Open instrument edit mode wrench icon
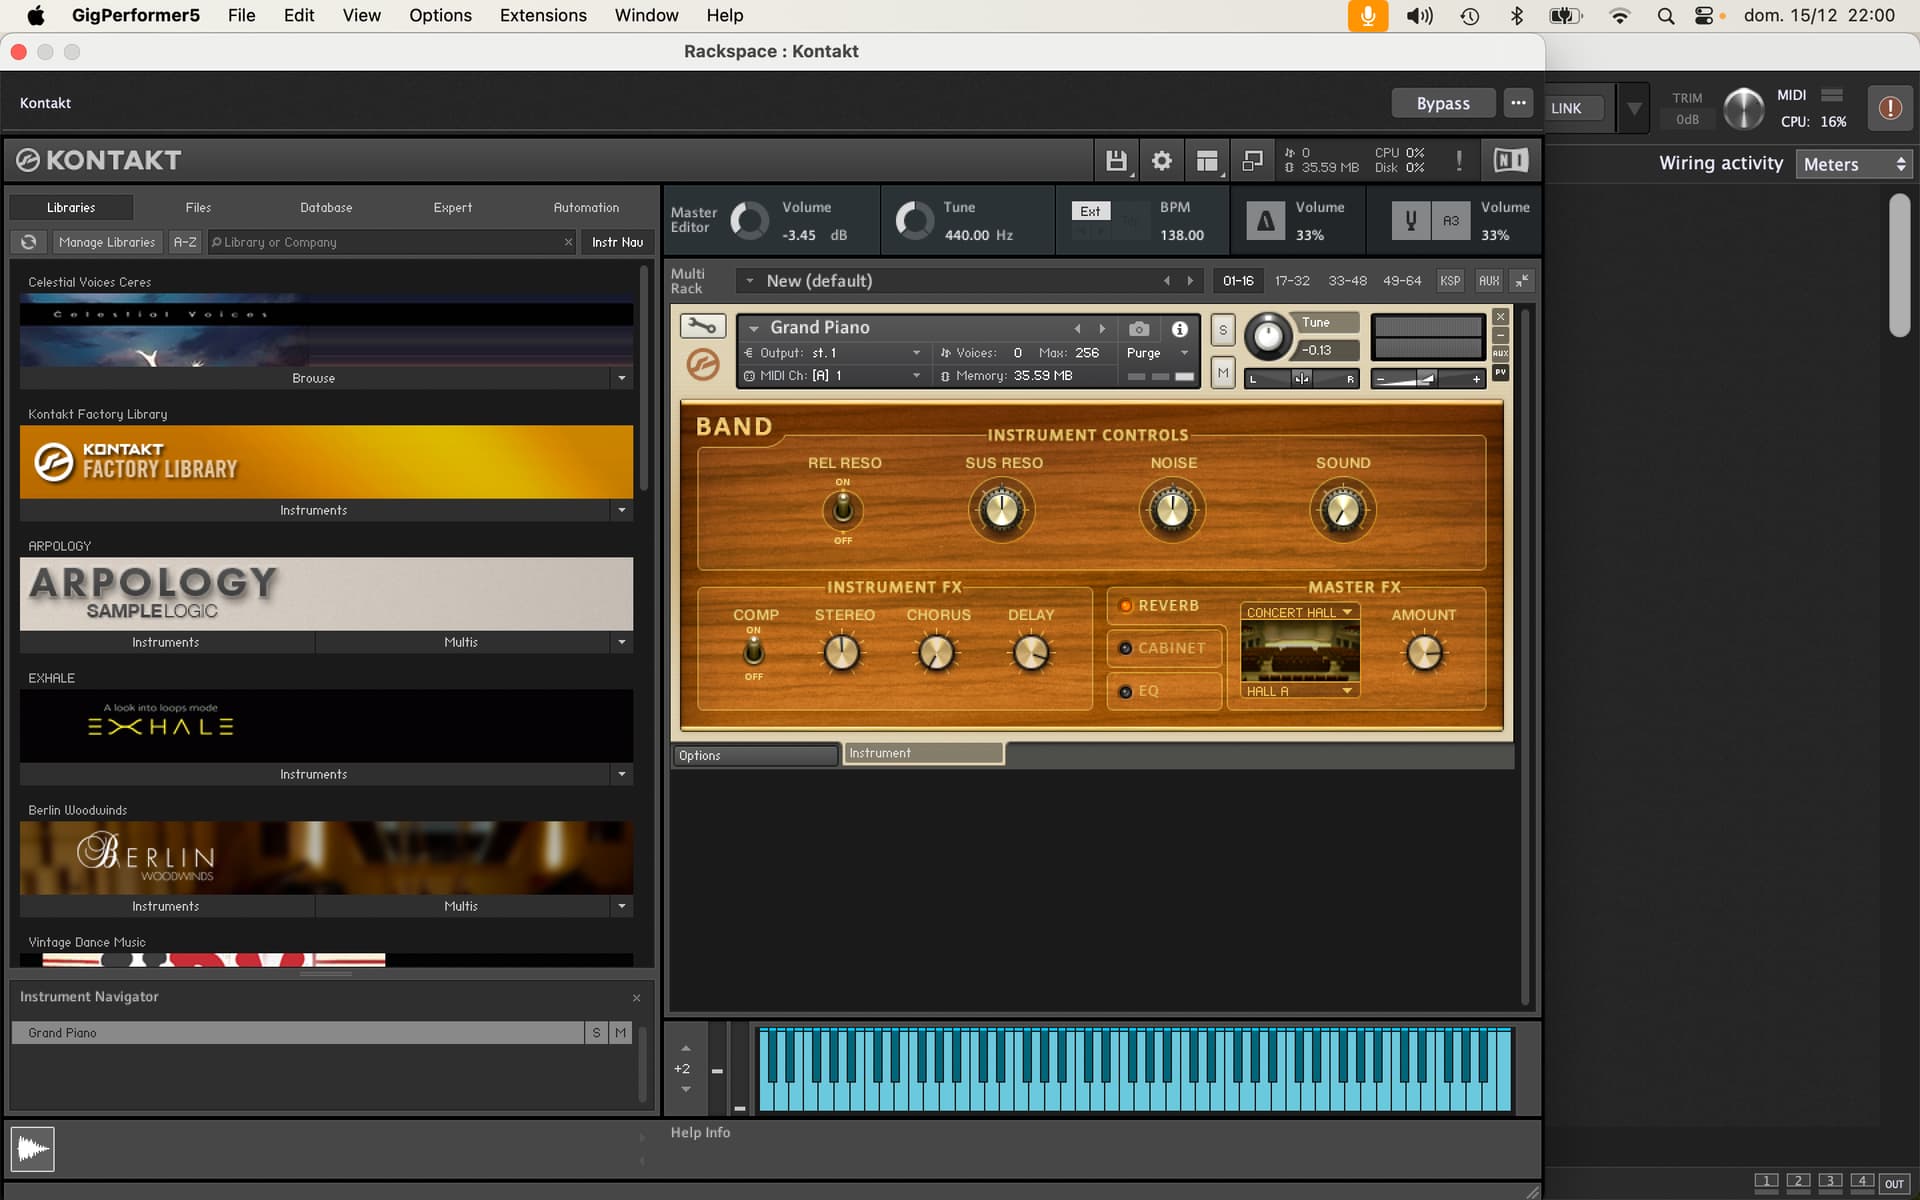The height and width of the screenshot is (1200, 1920). (702, 326)
